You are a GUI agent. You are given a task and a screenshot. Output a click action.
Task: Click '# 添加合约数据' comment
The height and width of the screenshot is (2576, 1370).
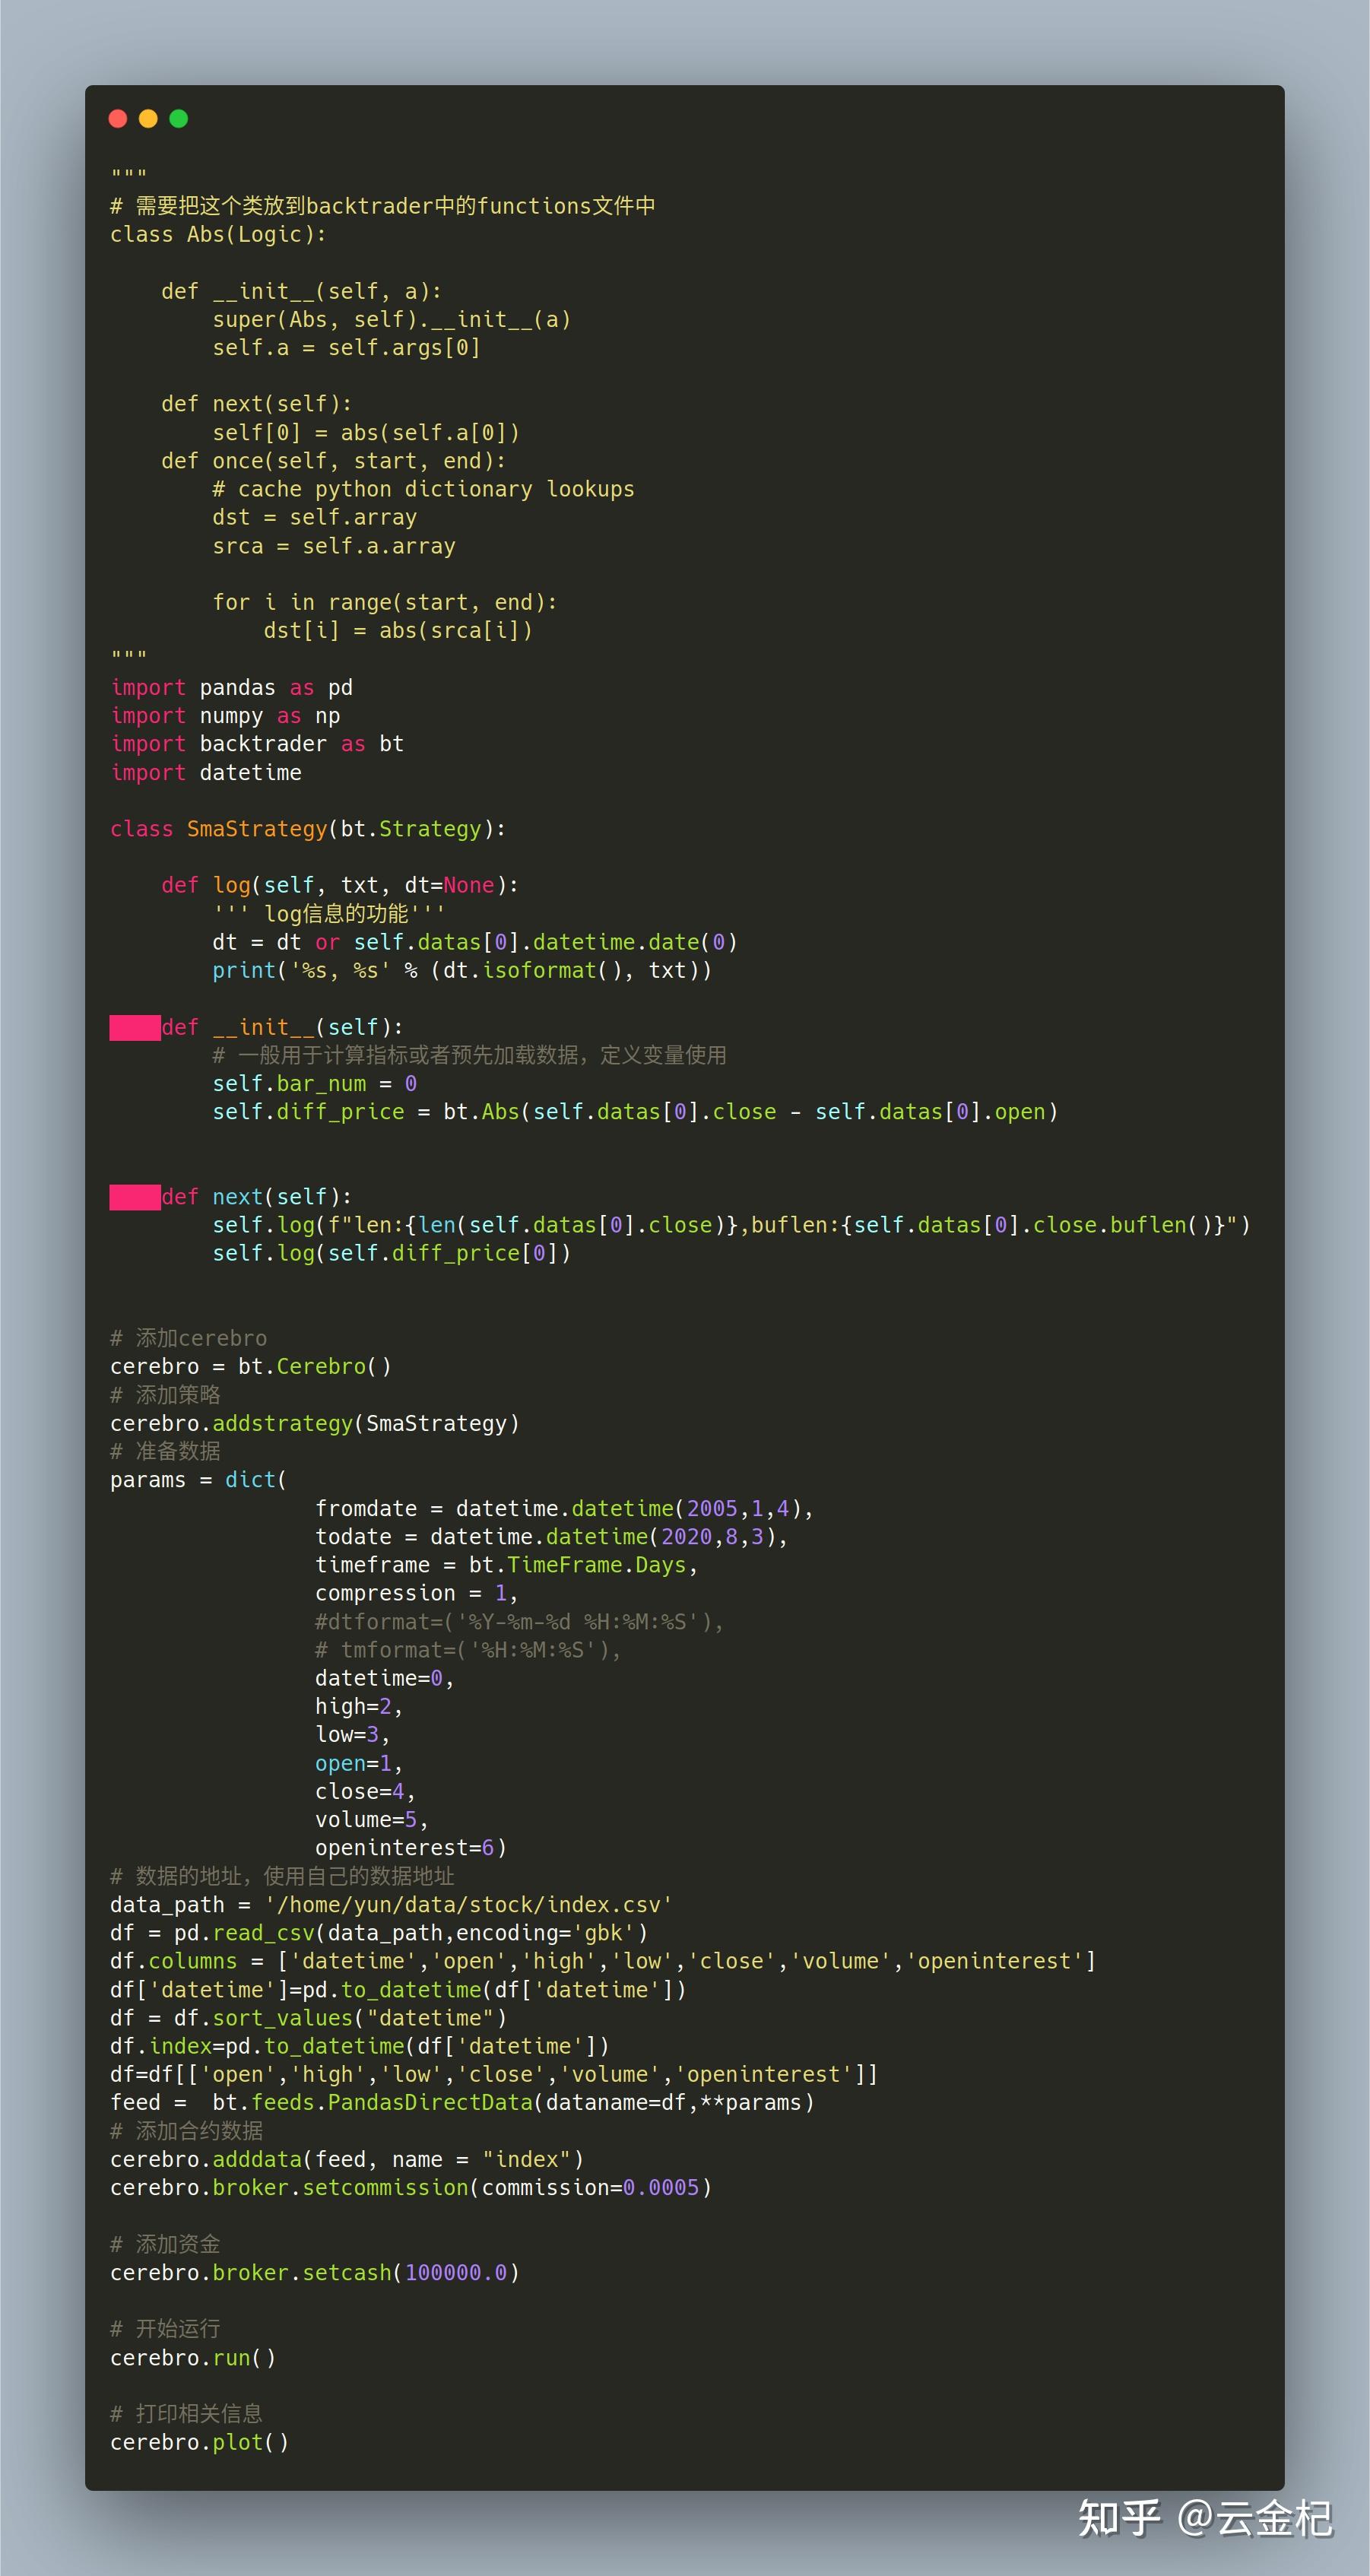click(187, 2131)
